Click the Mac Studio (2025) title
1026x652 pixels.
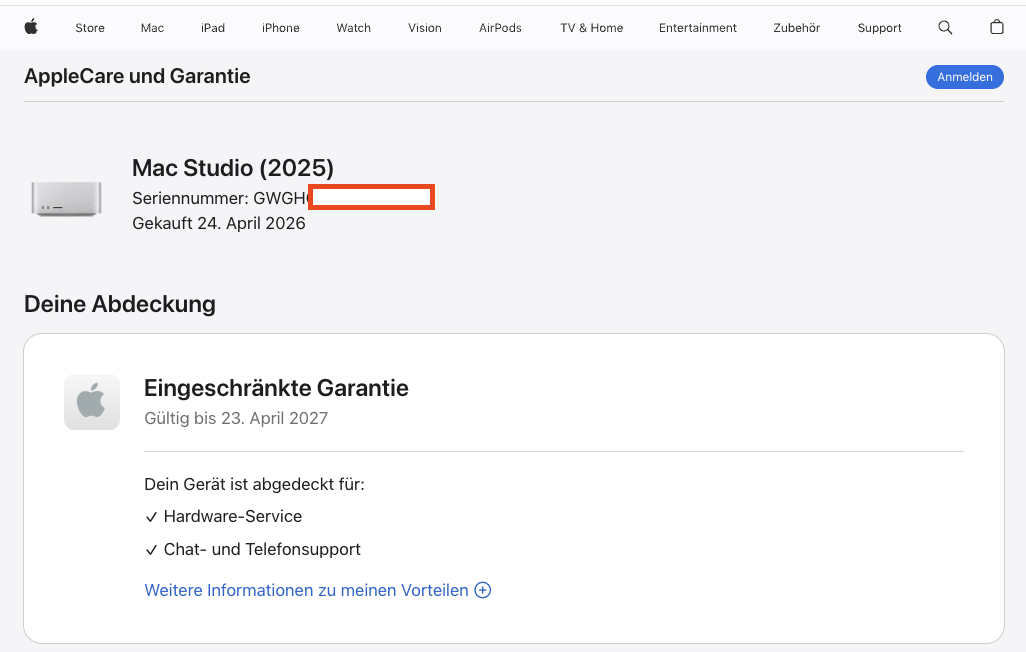click(x=233, y=168)
